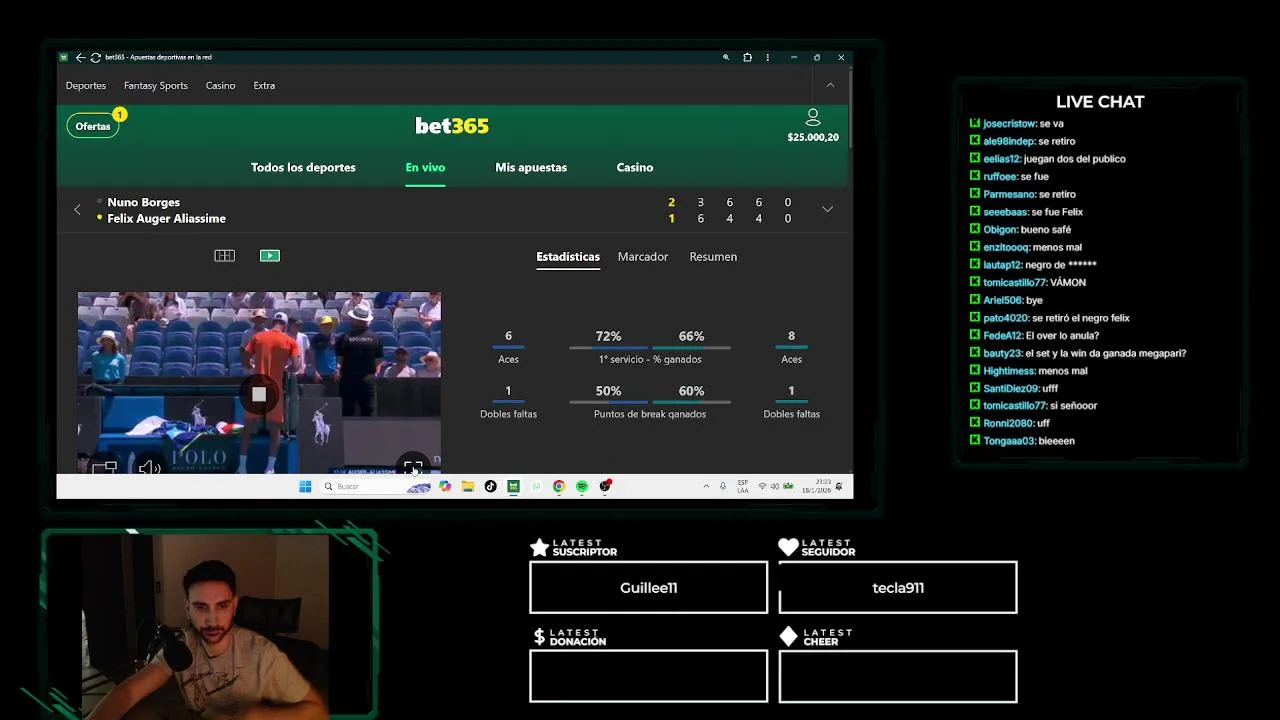Screen dimensions: 1280x720
Task: Click the '1° servicio - % ganados' label
Action: click(x=650, y=359)
